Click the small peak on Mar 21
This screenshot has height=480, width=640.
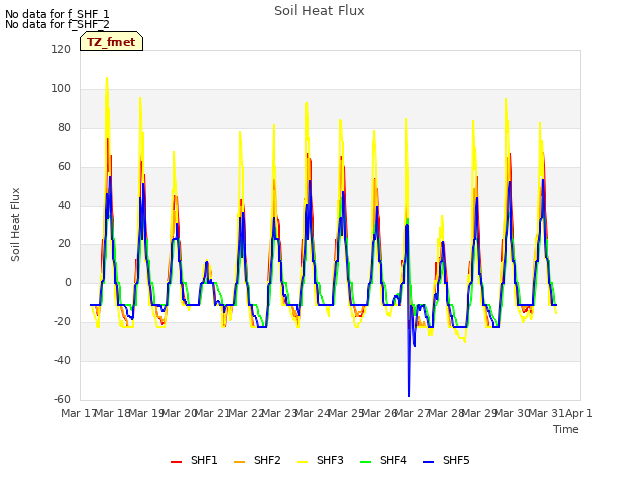207,262
